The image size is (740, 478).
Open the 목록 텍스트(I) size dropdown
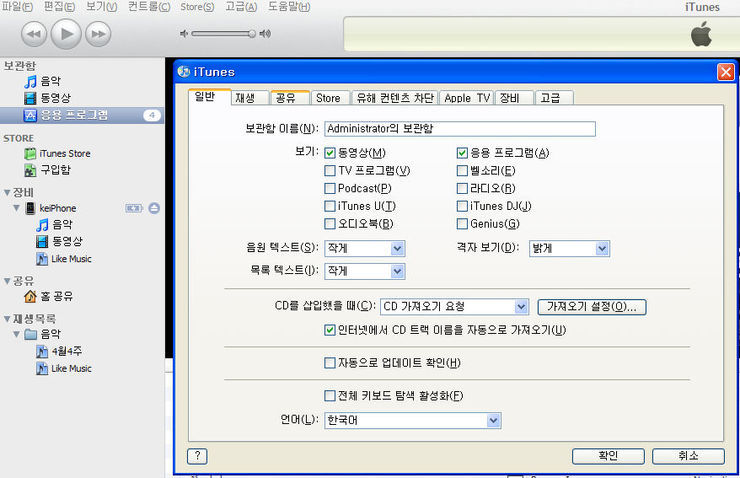point(365,271)
